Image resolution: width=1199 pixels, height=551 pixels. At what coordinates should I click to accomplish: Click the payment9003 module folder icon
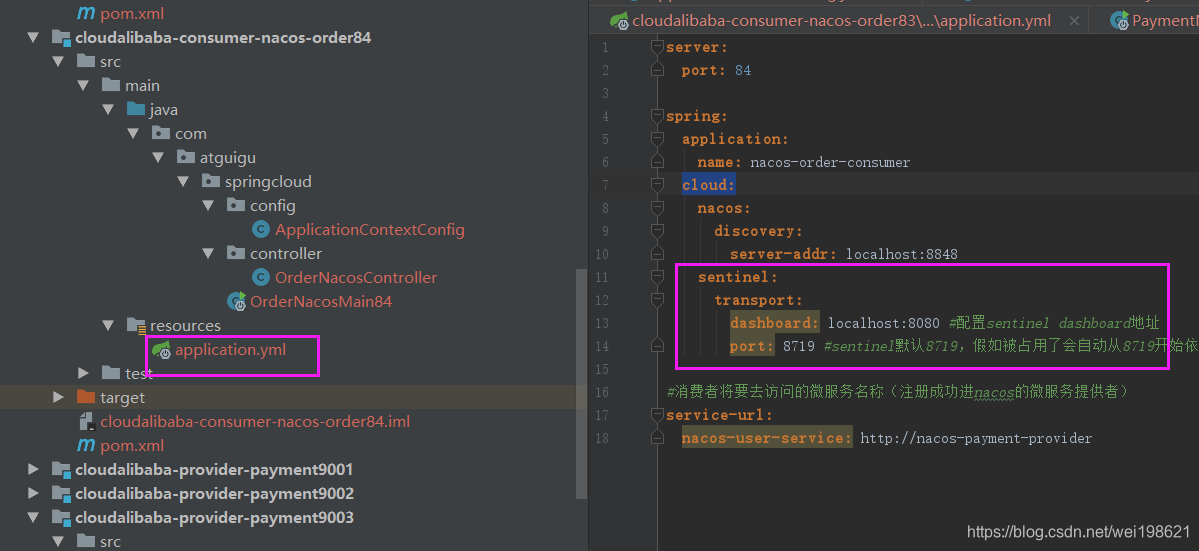point(61,517)
